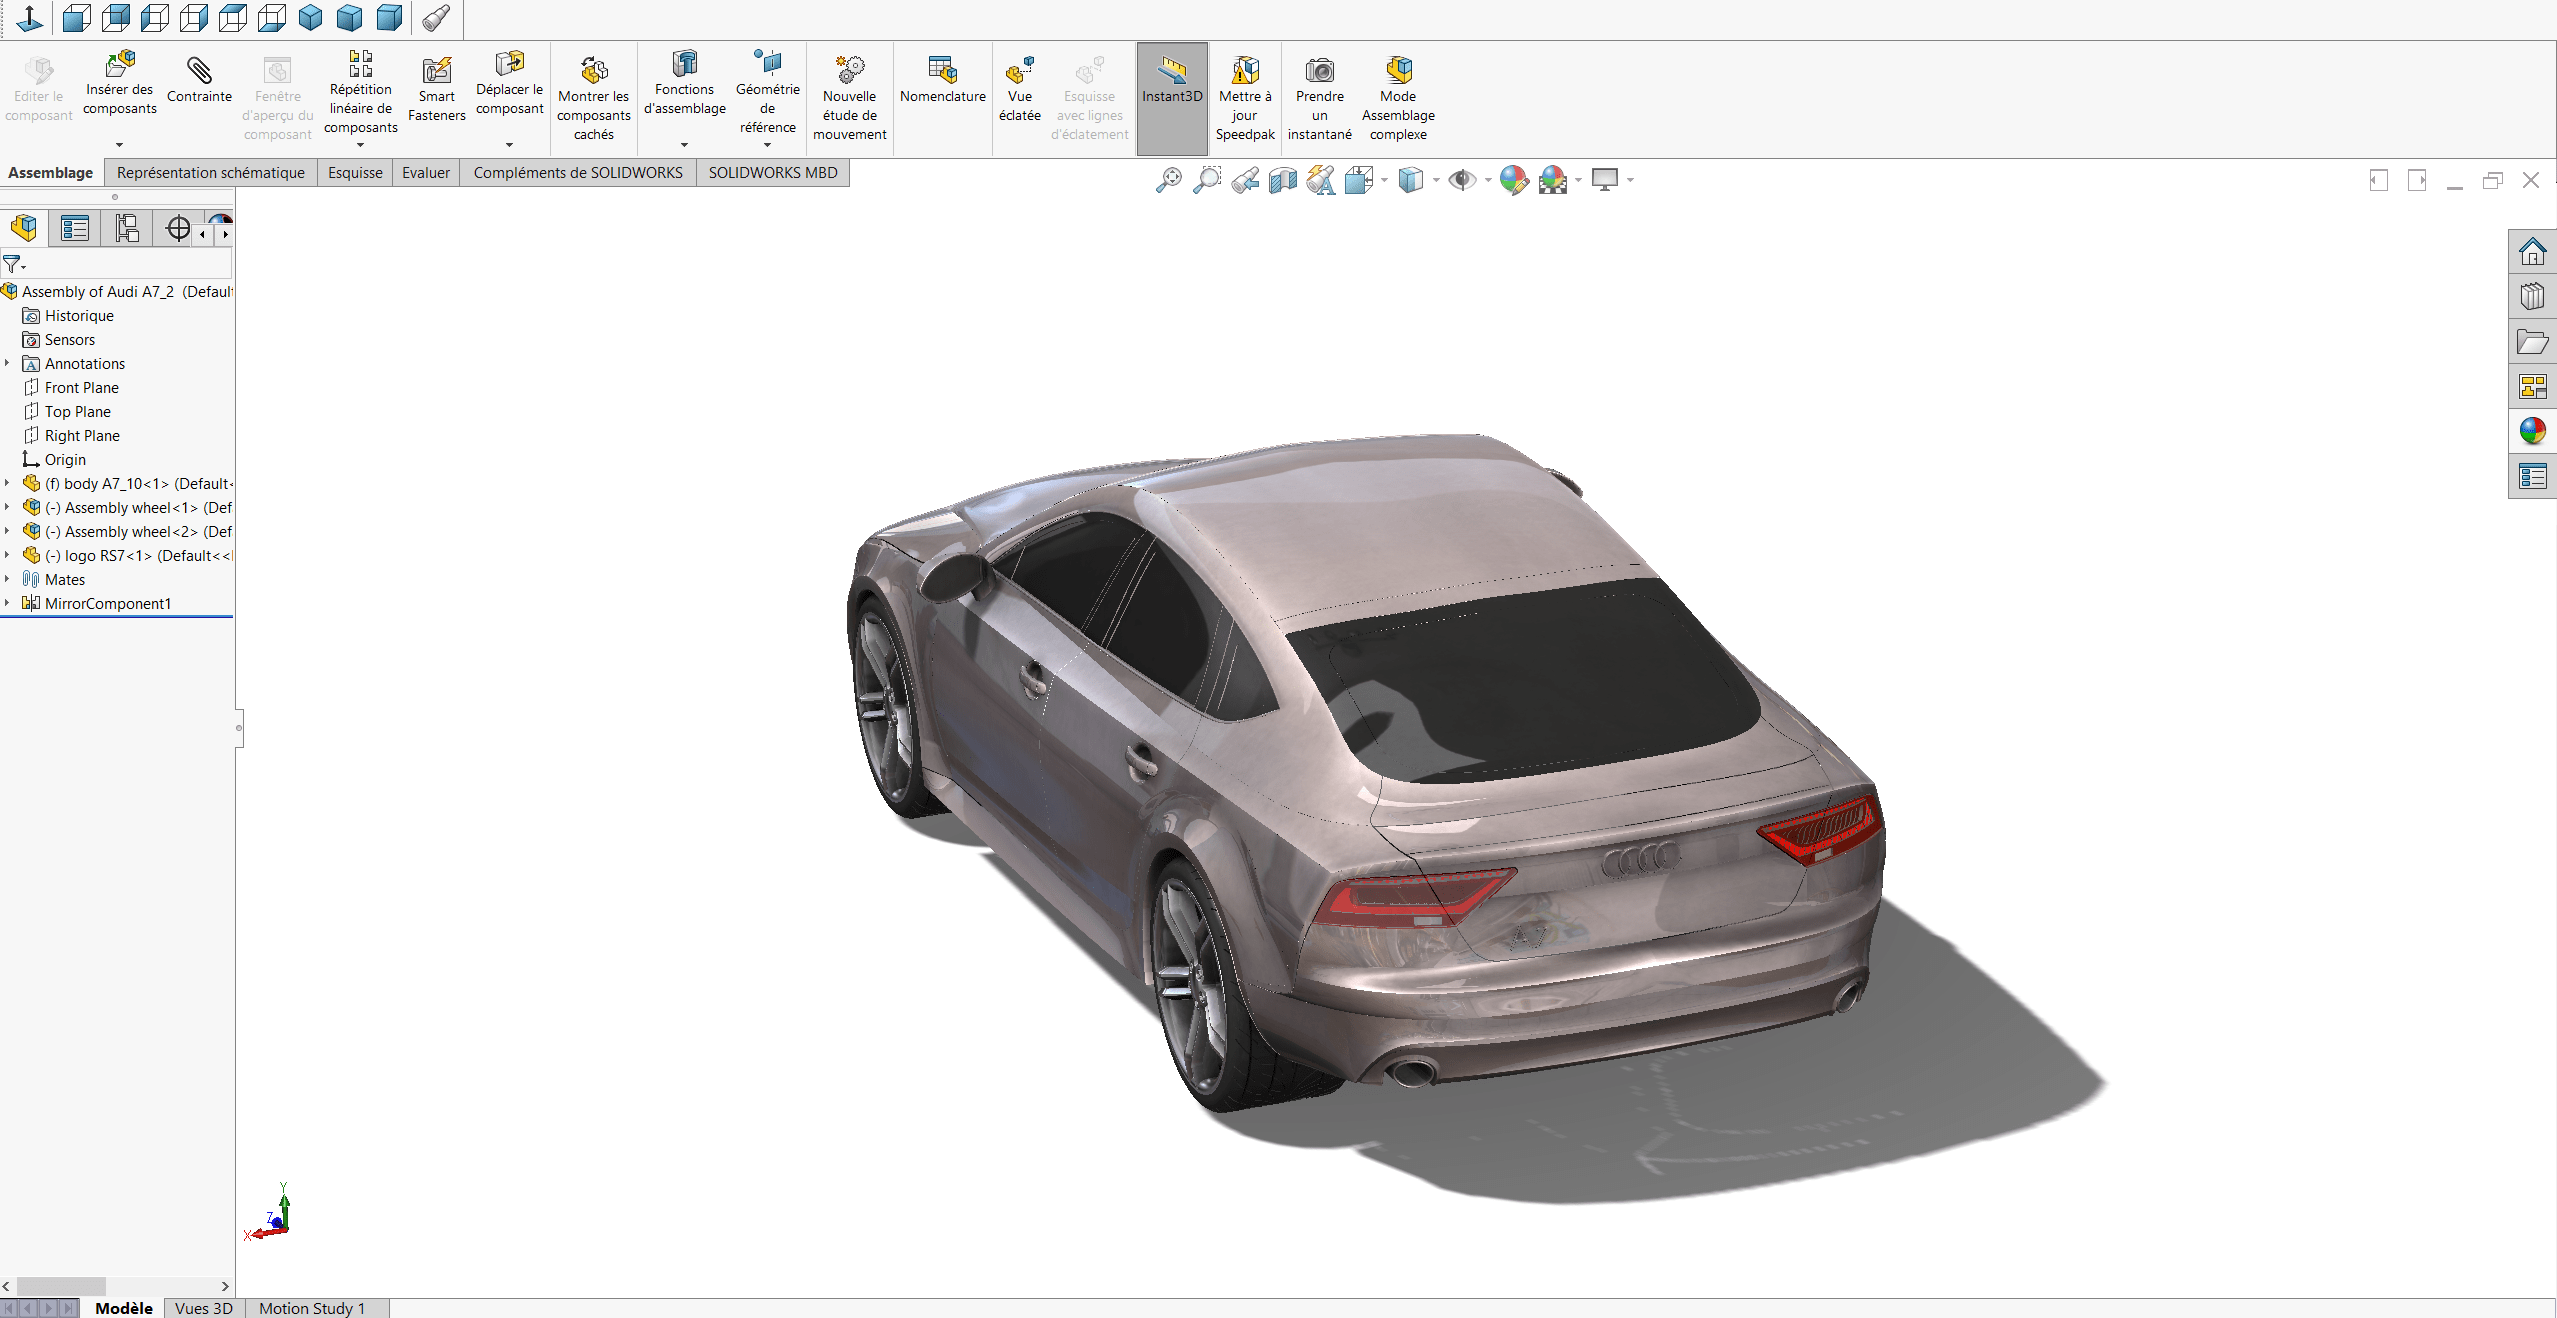Viewport: 2557px width, 1318px height.
Task: Open the Section View tool
Action: pyautogui.click(x=1283, y=180)
